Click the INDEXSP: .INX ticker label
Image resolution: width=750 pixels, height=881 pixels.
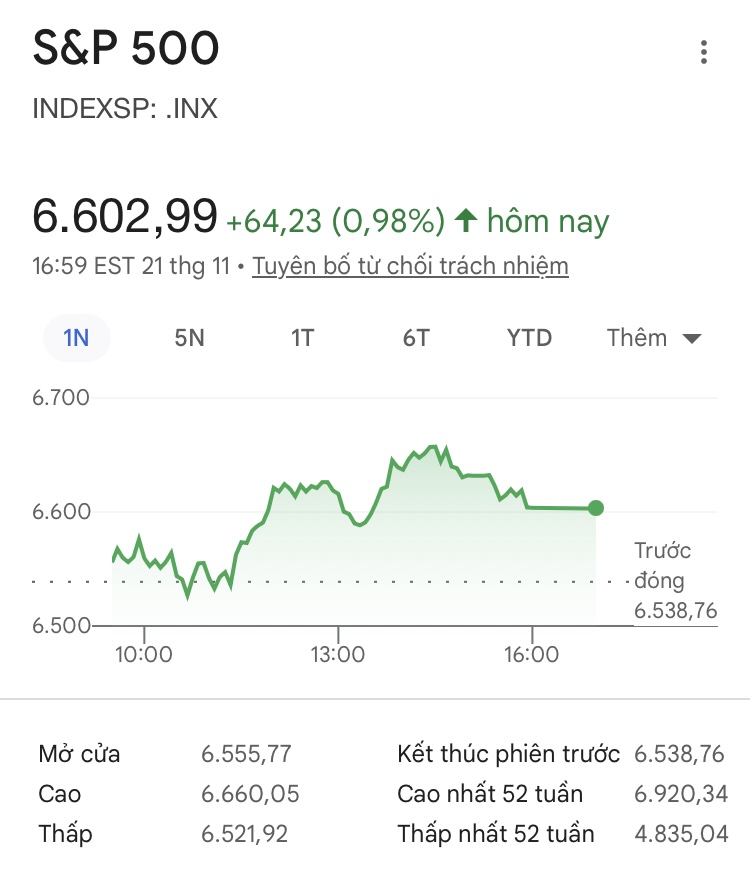(x=125, y=108)
